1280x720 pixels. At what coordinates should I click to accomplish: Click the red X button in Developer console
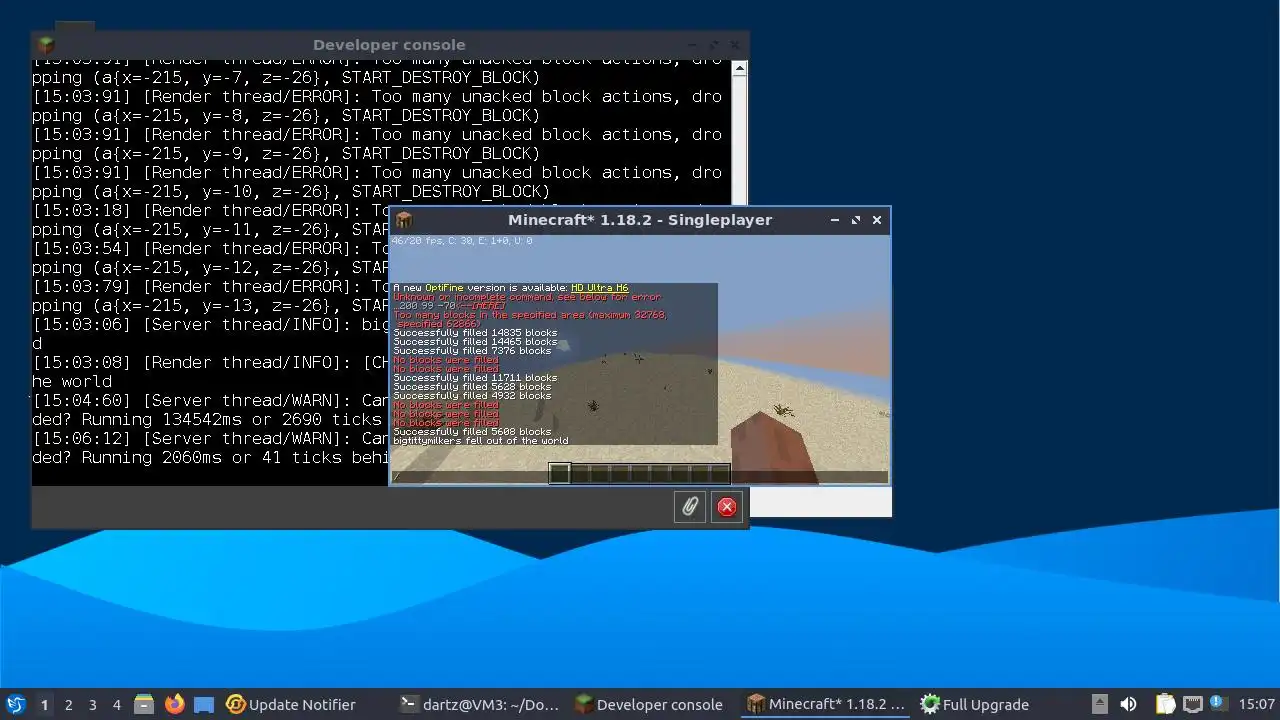(x=727, y=507)
